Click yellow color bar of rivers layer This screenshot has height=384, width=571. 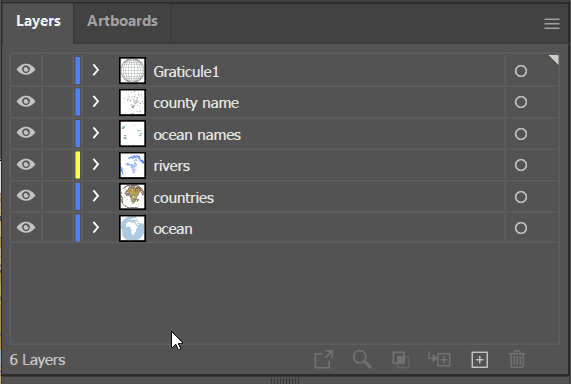pyautogui.click(x=78, y=165)
